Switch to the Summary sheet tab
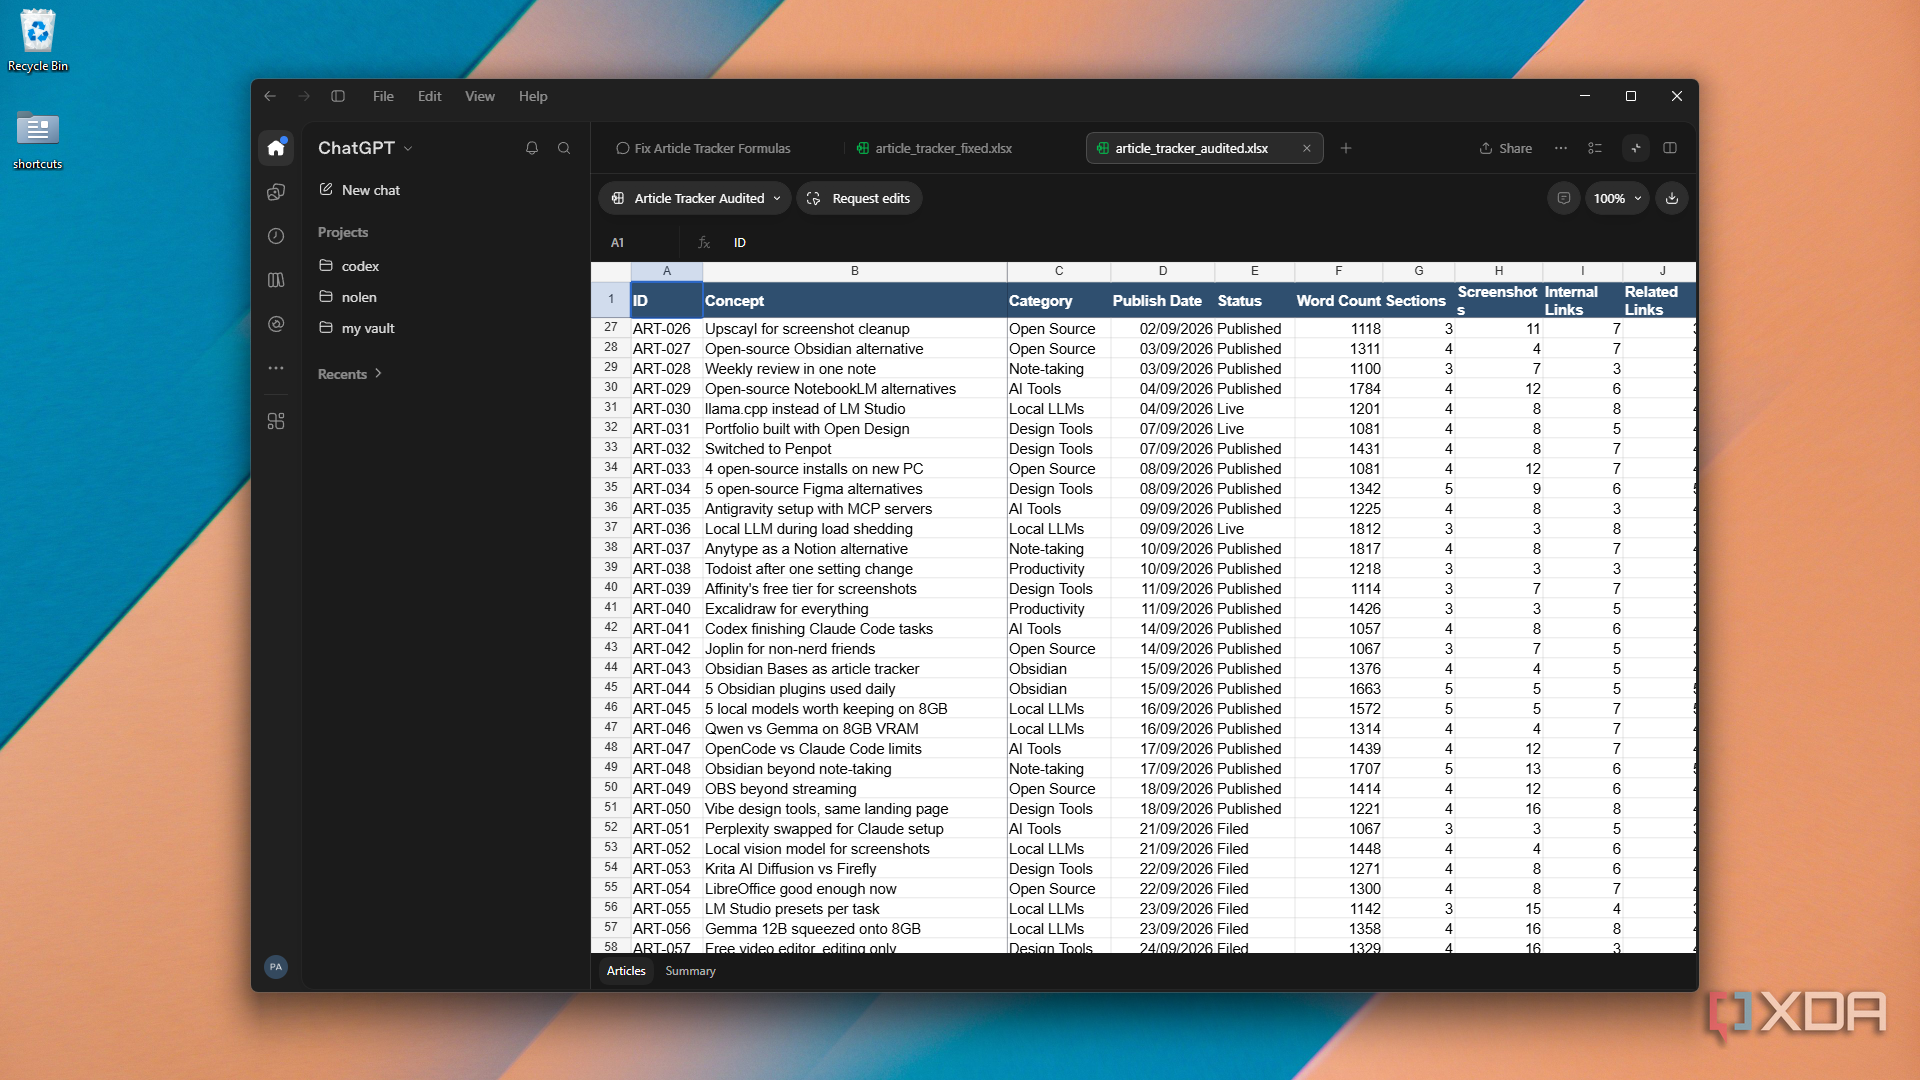Viewport: 1920px width, 1080px height. click(690, 971)
